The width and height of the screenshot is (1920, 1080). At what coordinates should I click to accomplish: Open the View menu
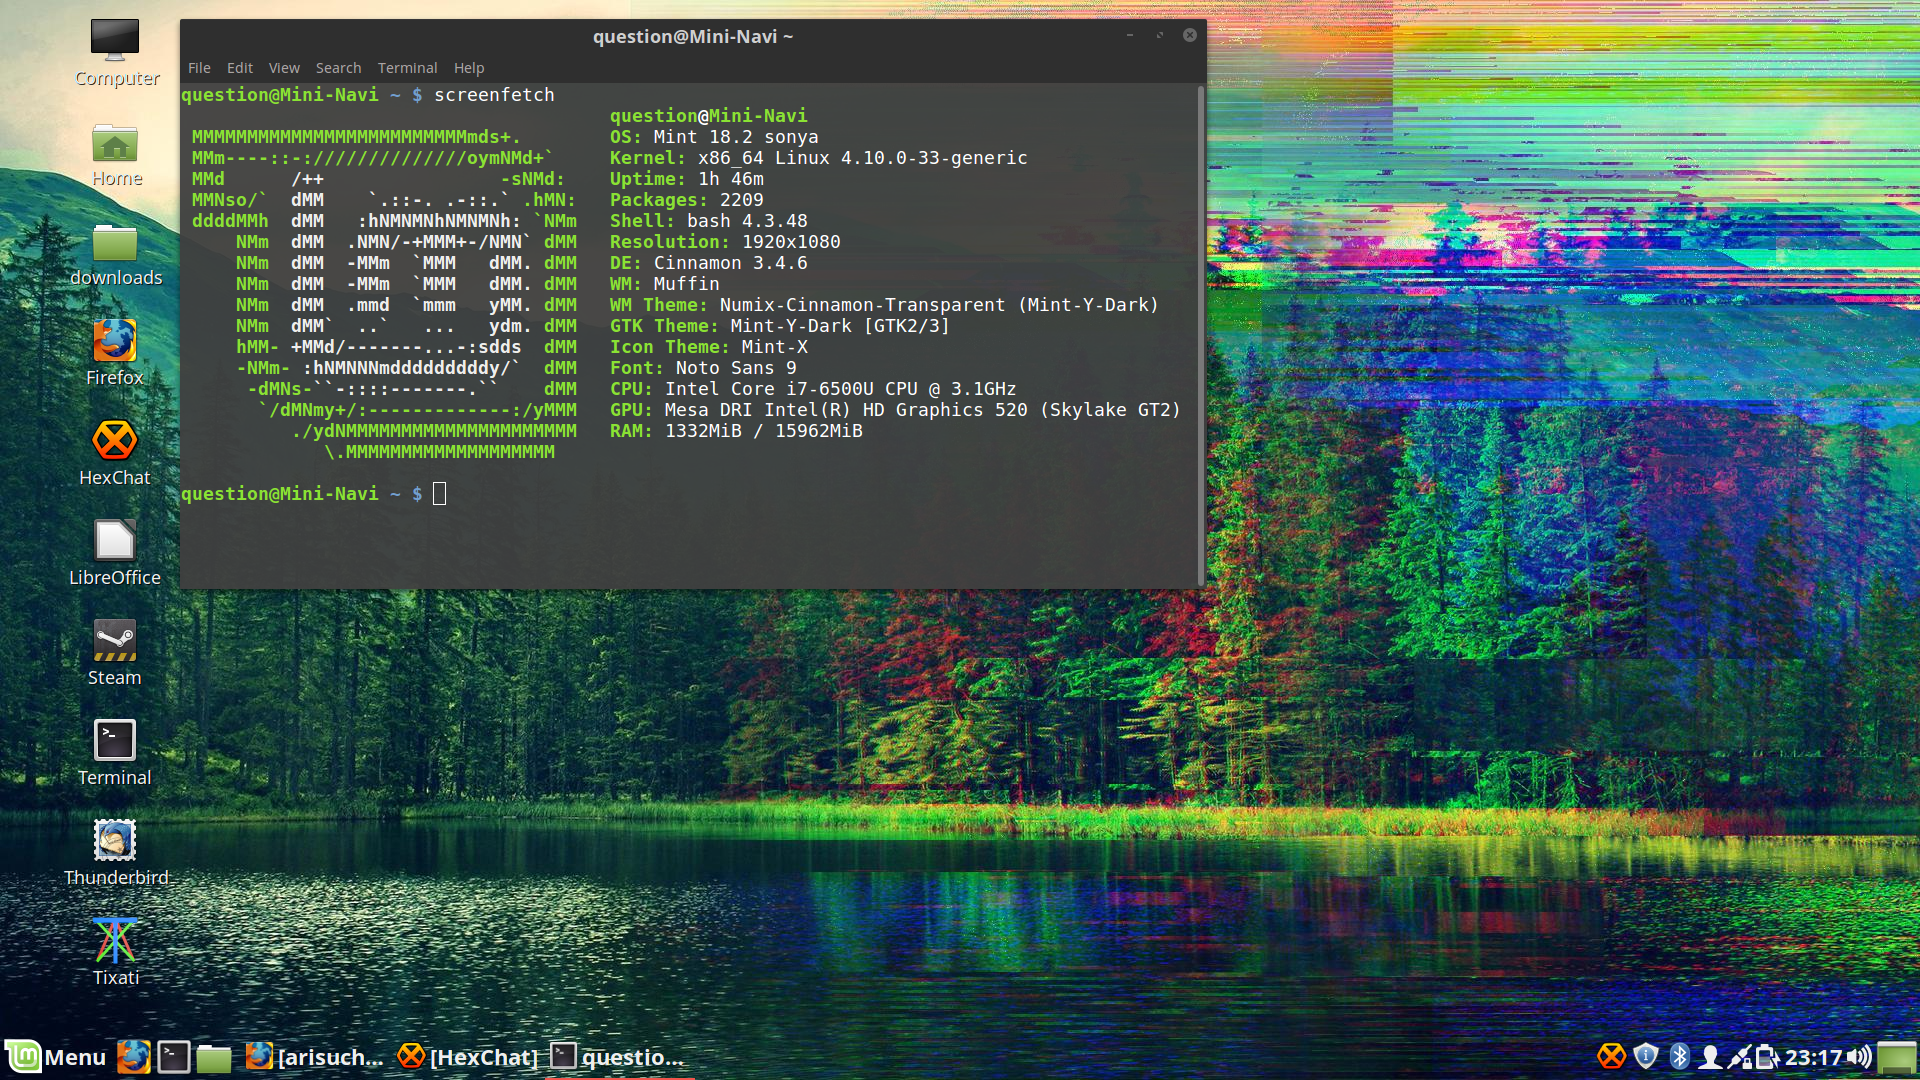(284, 68)
